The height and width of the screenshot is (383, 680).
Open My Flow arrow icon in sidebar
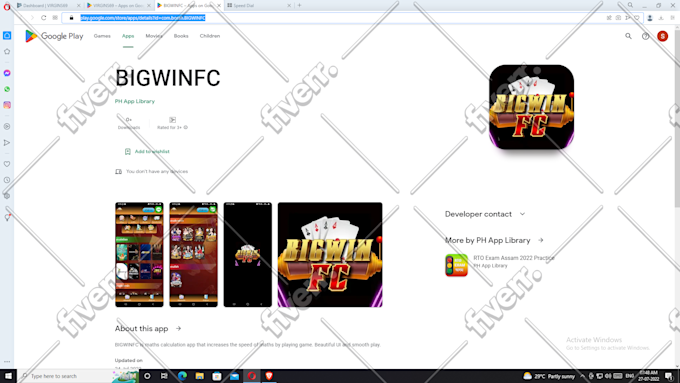point(7,143)
